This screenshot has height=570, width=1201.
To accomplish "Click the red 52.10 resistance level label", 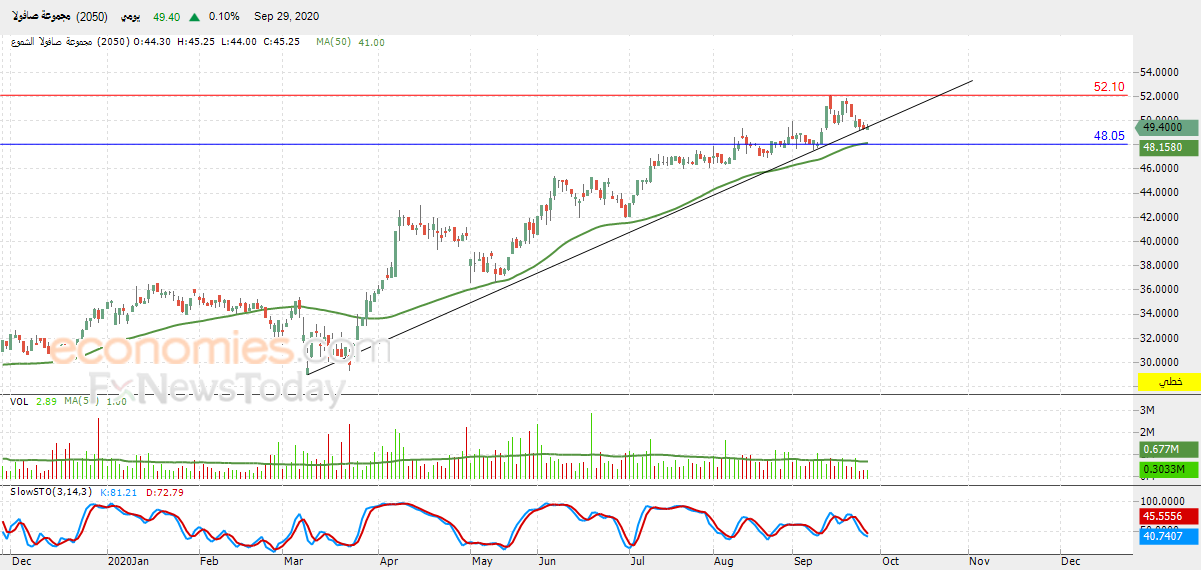I will point(1109,87).
